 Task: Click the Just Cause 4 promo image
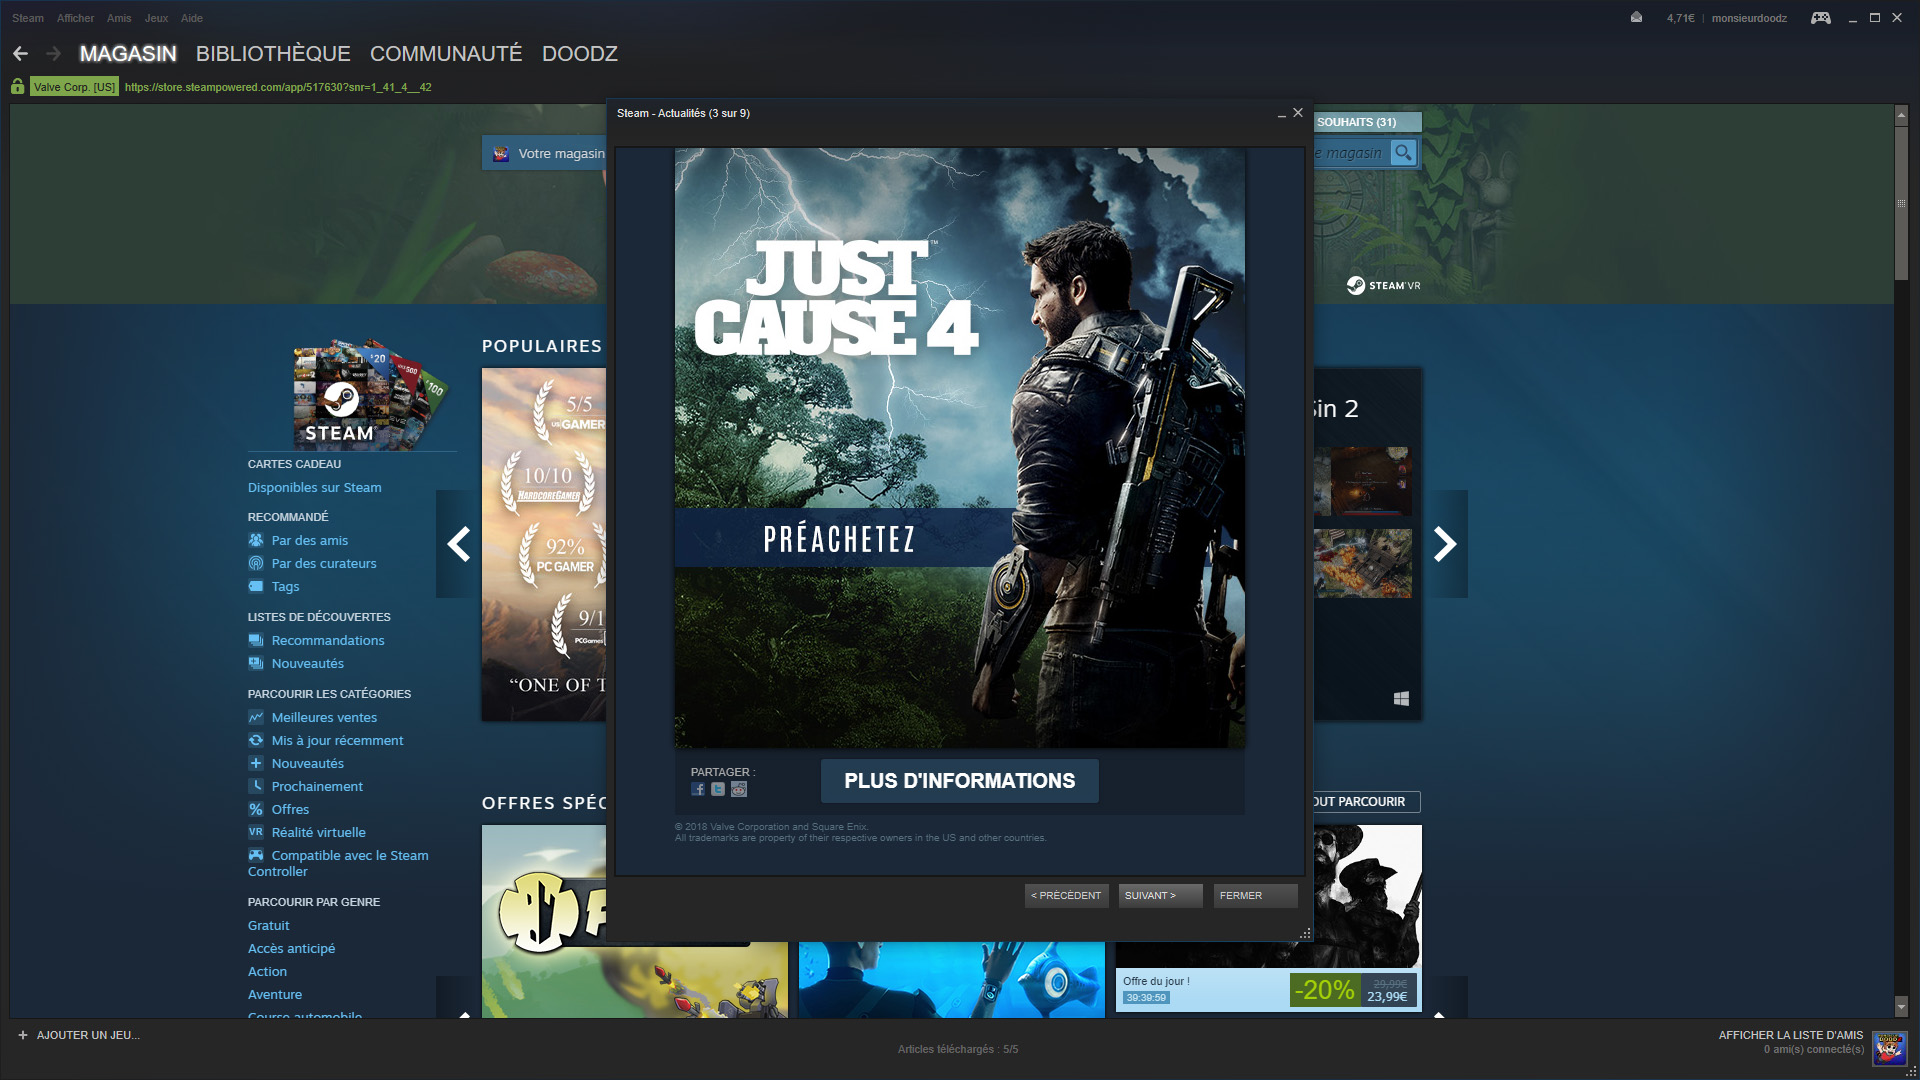coord(960,448)
